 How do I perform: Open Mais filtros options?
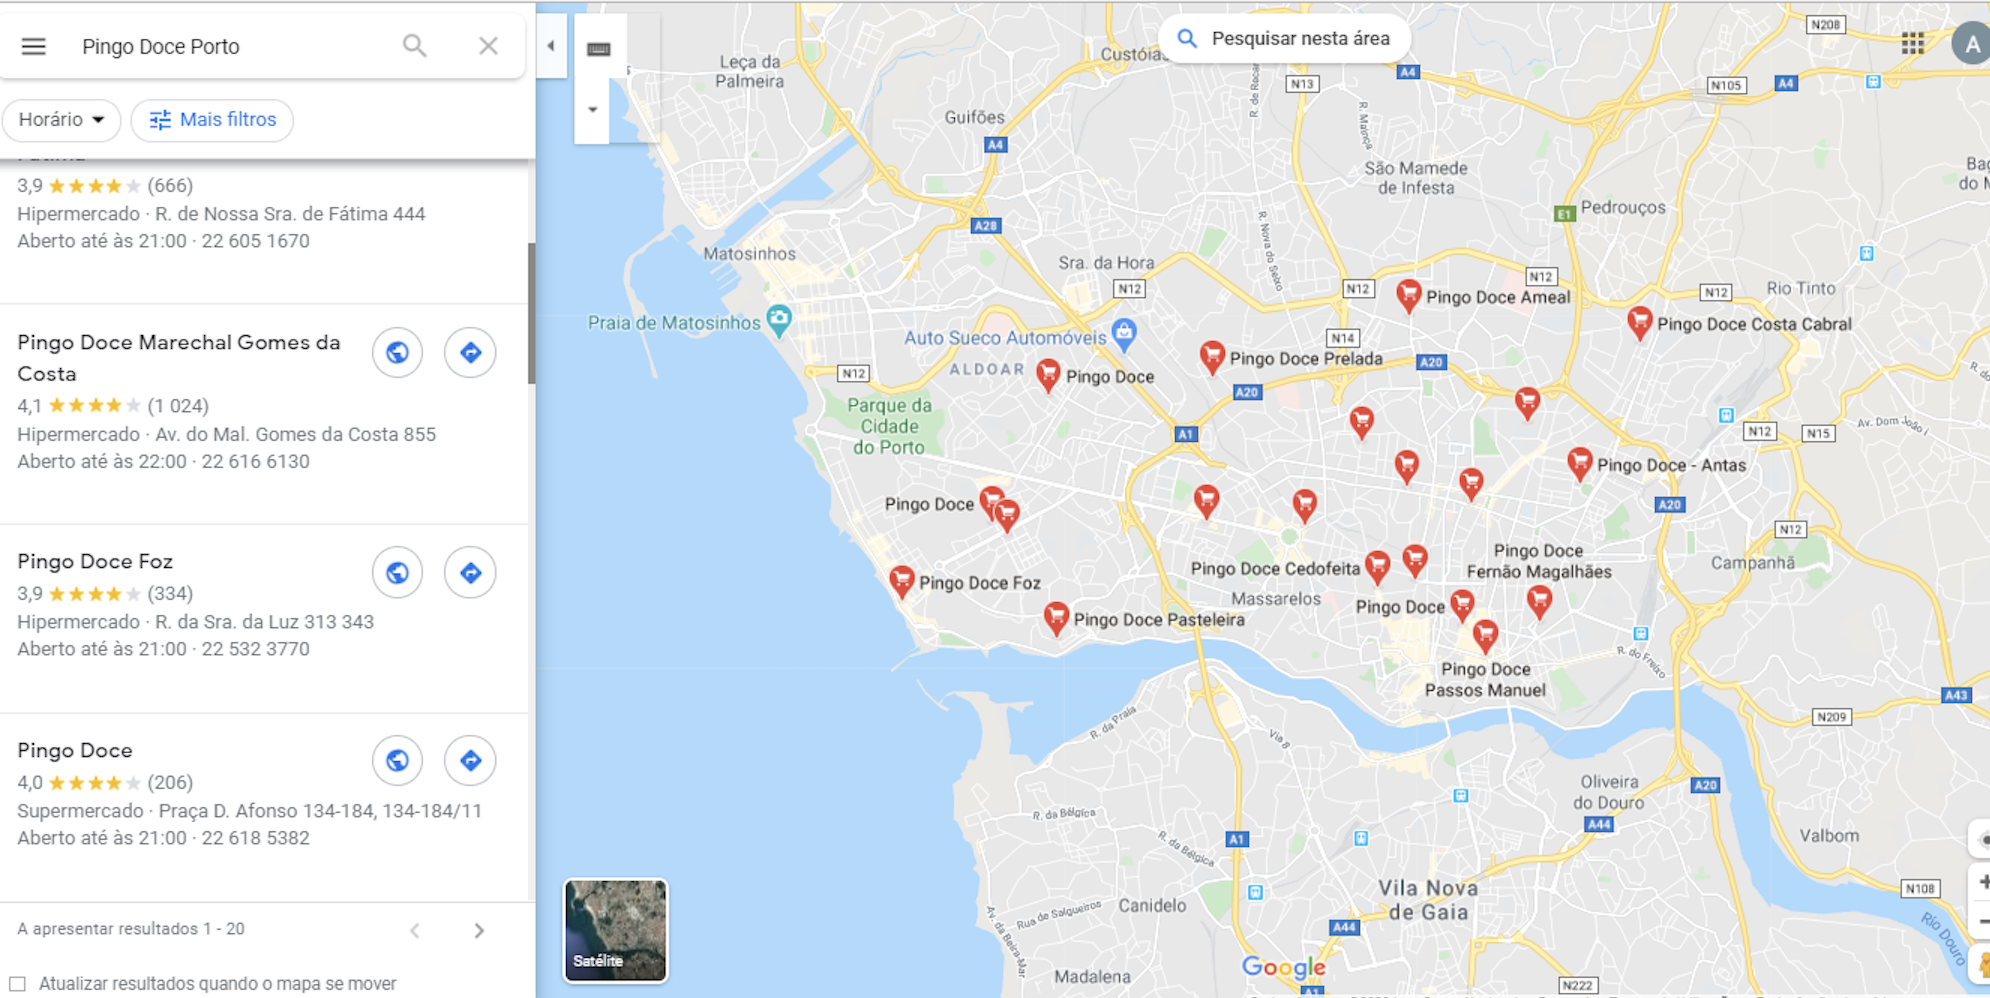(x=212, y=120)
